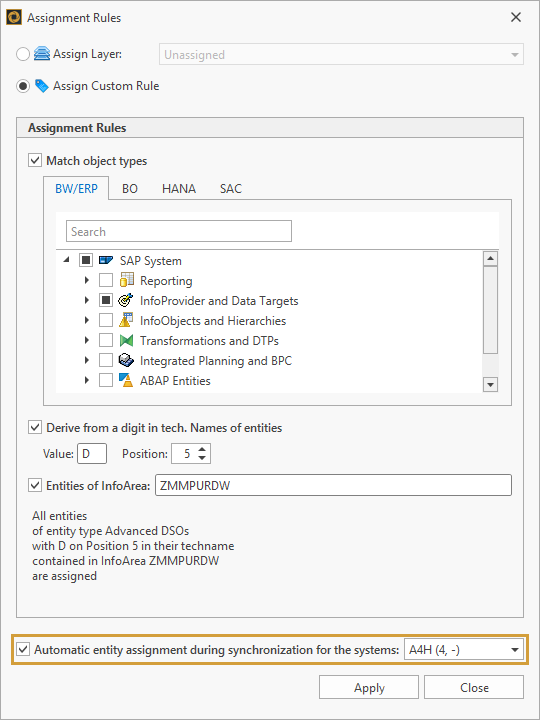Viewport: 540px width, 720px height.
Task: Expand the Reporting tree node
Action: pyautogui.click(x=87, y=280)
